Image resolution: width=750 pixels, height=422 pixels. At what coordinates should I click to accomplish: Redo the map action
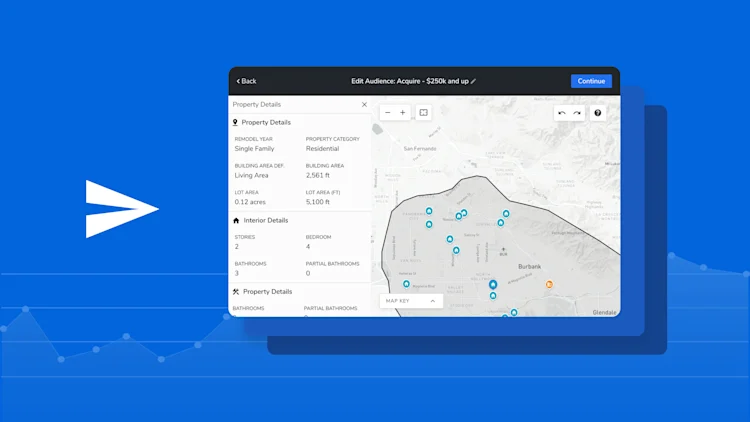[577, 113]
